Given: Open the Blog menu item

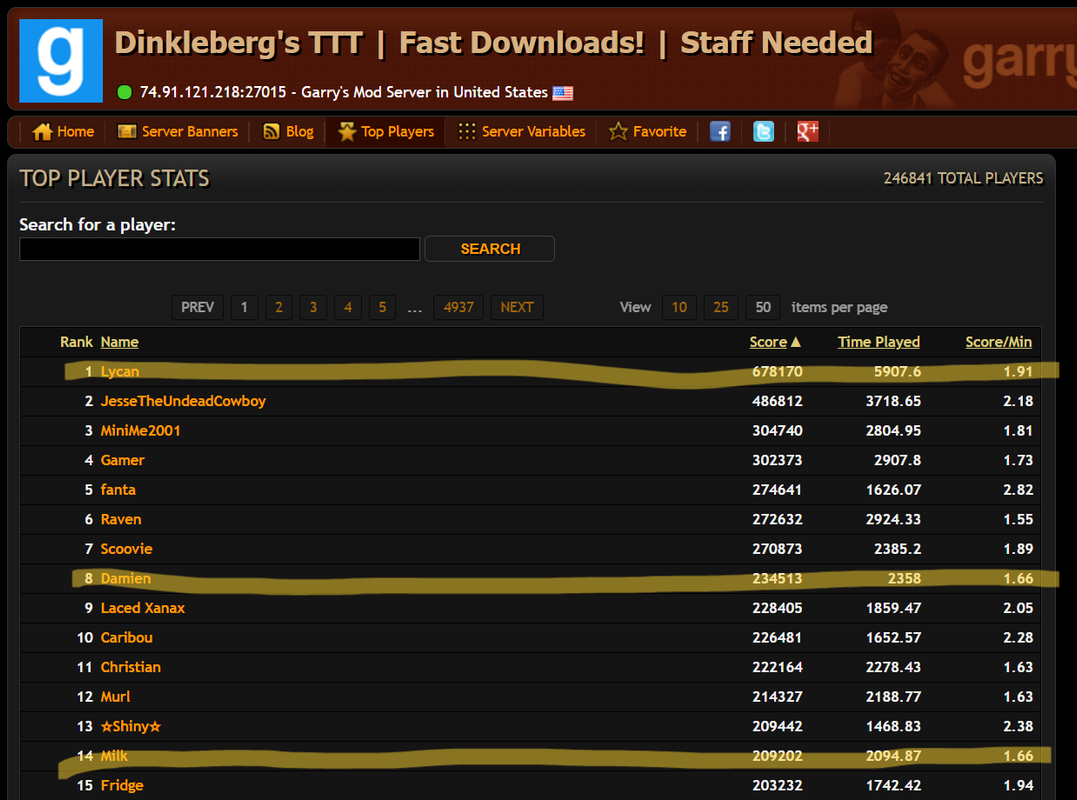Looking at the screenshot, I should click(x=299, y=131).
